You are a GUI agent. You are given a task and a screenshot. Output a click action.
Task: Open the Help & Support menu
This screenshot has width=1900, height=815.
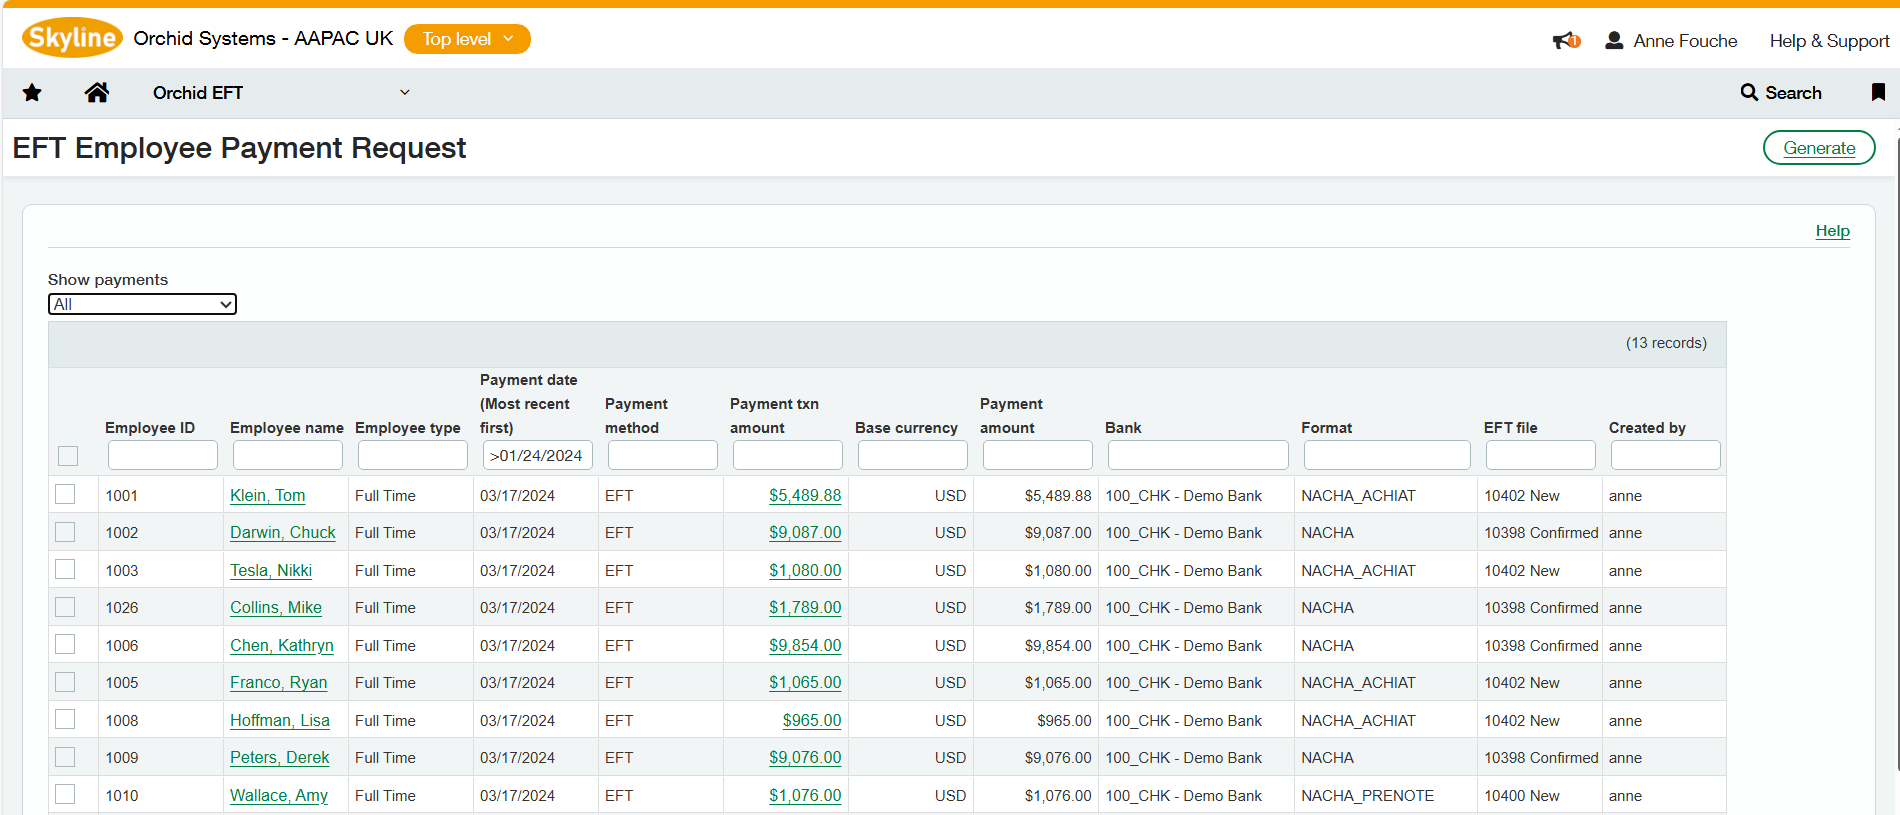tap(1829, 41)
